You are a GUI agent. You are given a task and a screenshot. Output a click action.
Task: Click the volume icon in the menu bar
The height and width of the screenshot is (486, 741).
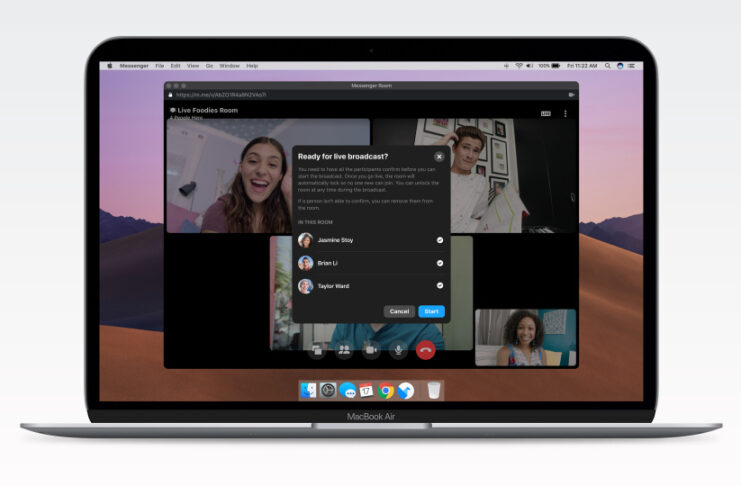click(x=530, y=66)
